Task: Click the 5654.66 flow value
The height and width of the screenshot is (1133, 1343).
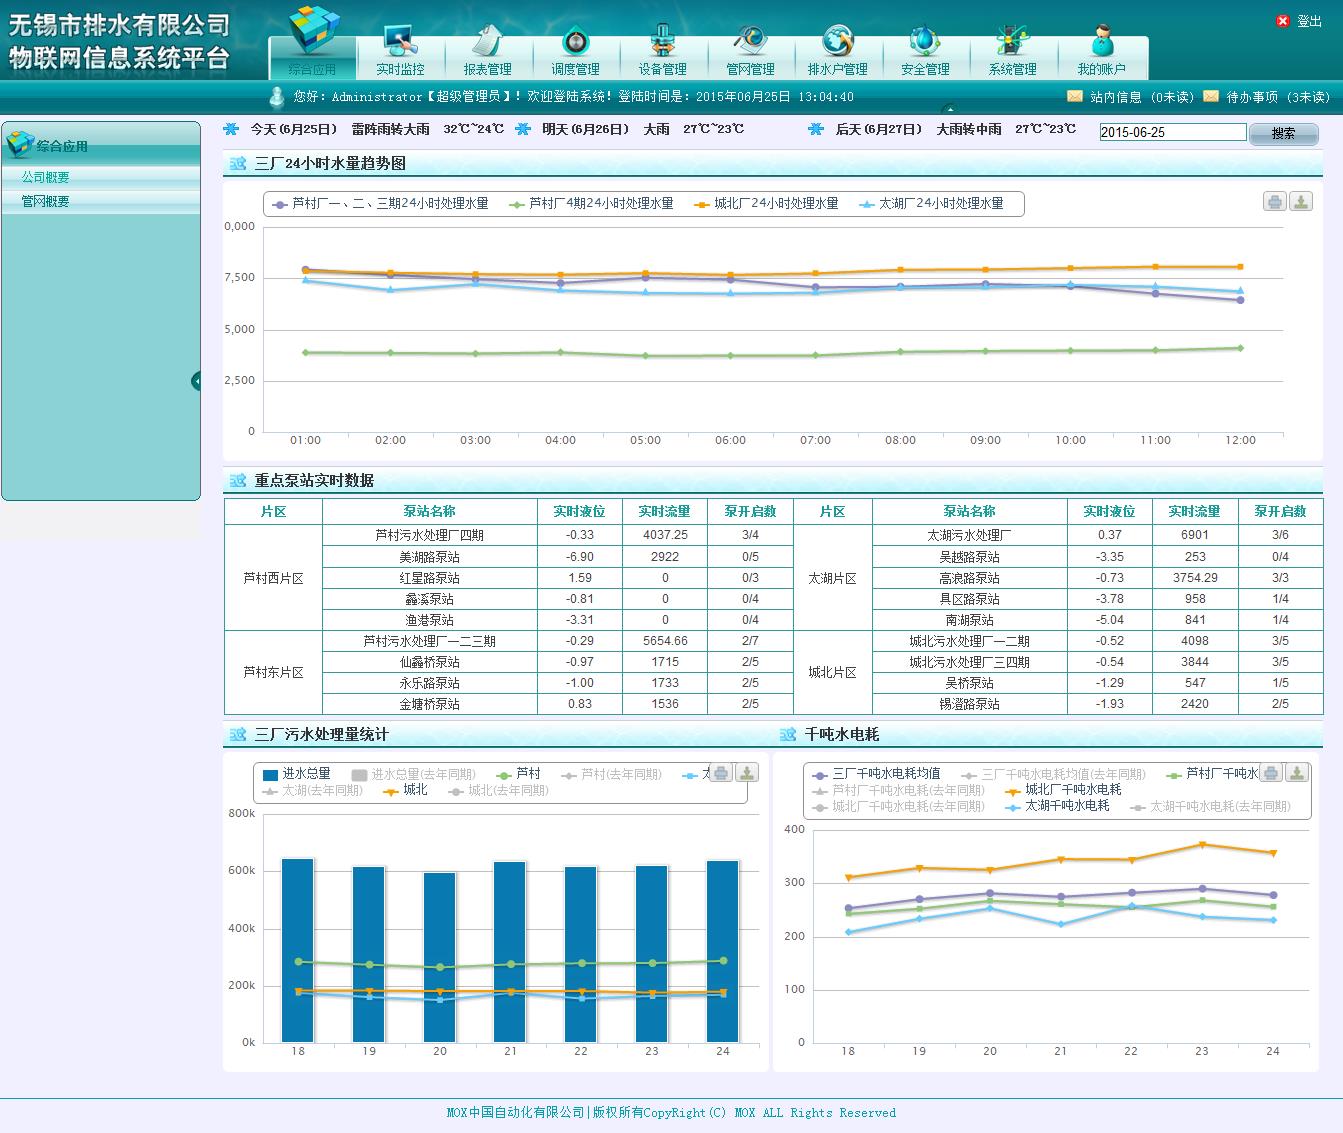Action: pyautogui.click(x=665, y=641)
